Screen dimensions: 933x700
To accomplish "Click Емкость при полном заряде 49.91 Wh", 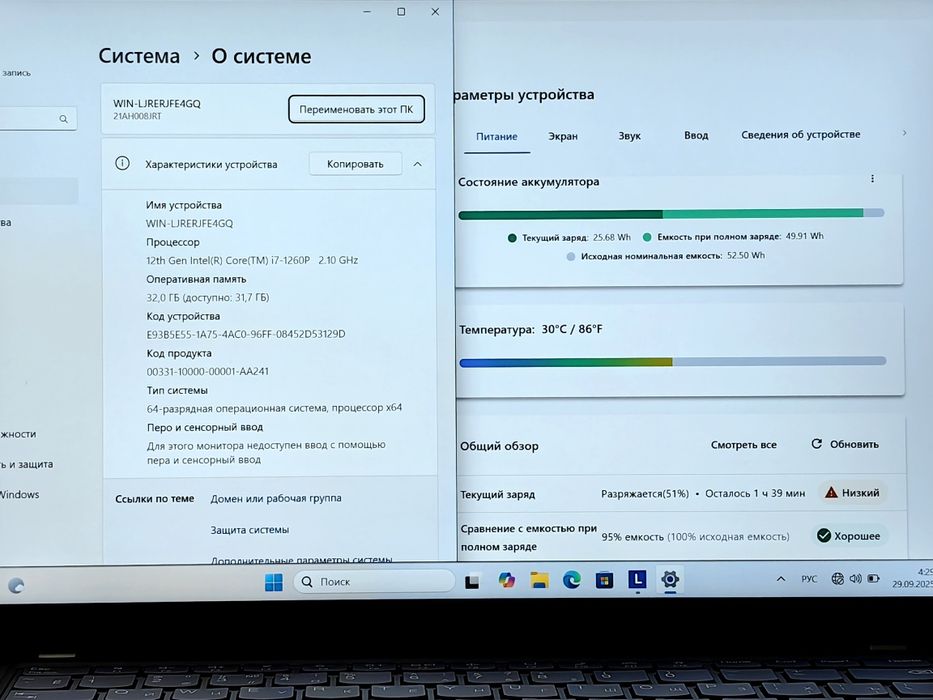I will tap(733, 236).
